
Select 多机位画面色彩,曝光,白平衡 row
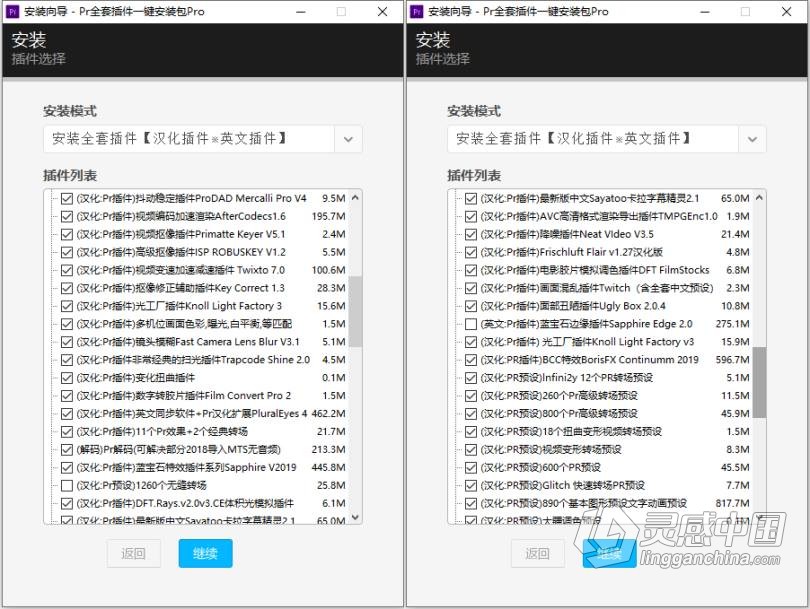pos(204,324)
